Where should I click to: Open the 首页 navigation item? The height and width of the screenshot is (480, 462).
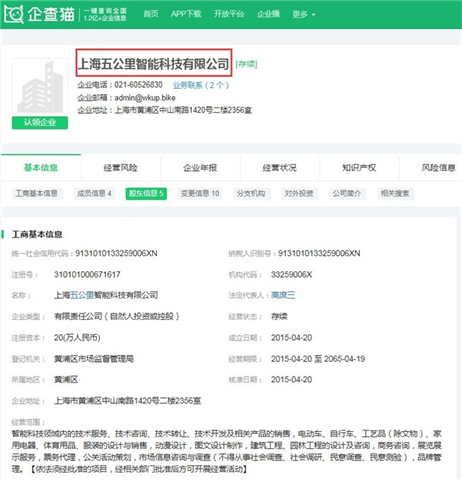(x=151, y=14)
